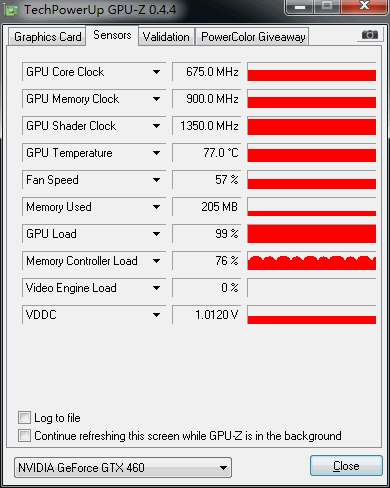Screen dimensions: 390x488
Task: Toggle Continue refreshing in background checkbox
Action: click(x=24, y=436)
